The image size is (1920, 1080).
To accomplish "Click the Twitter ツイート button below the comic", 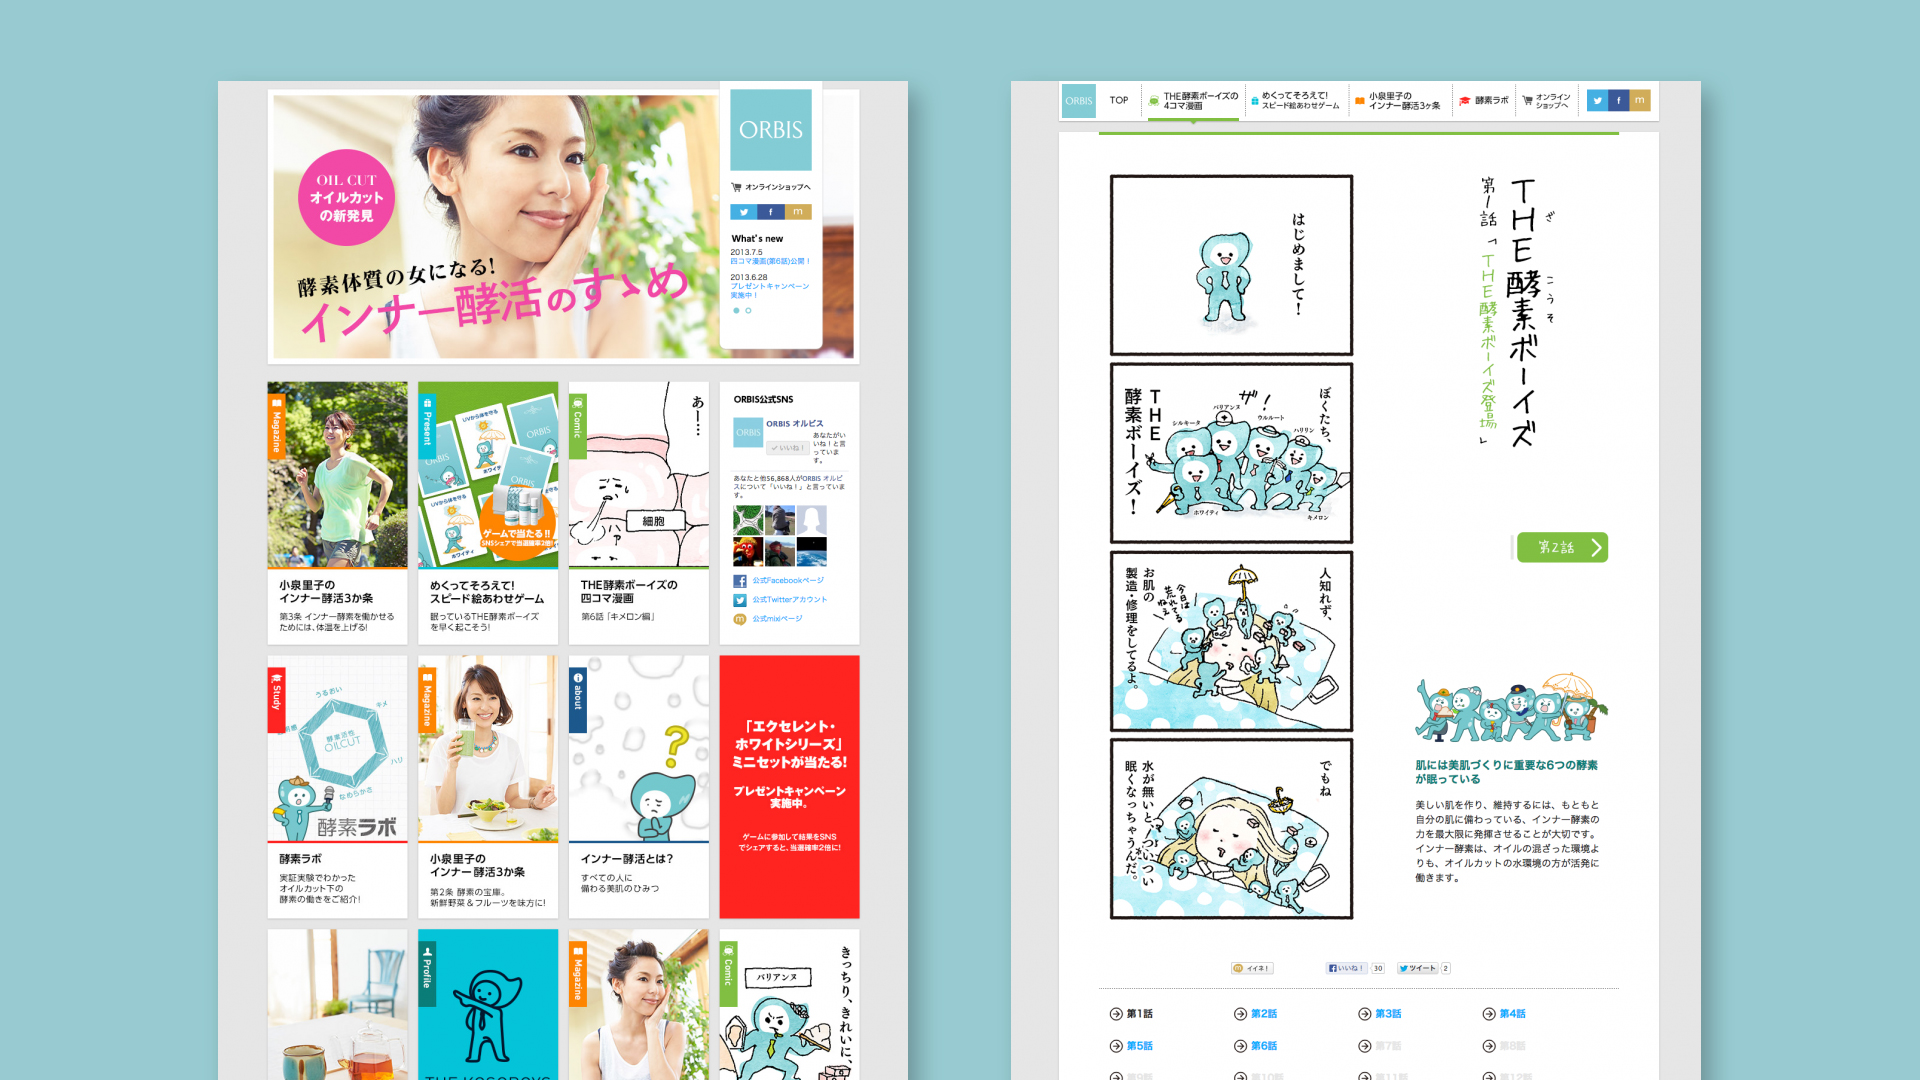I will 1417,968.
